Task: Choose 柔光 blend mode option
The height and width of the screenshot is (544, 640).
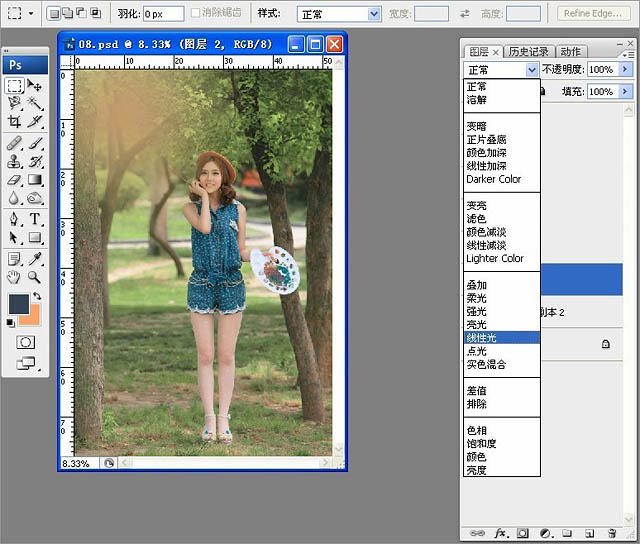Action: 476,298
